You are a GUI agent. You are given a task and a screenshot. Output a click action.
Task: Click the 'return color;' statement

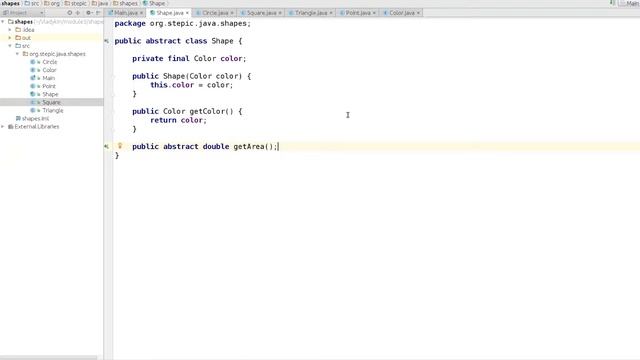tap(178, 120)
